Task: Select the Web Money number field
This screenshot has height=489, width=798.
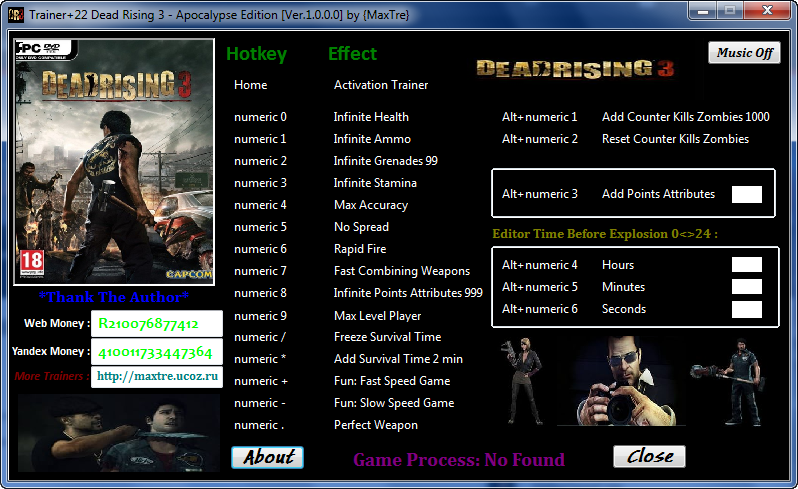Action: [x=157, y=324]
